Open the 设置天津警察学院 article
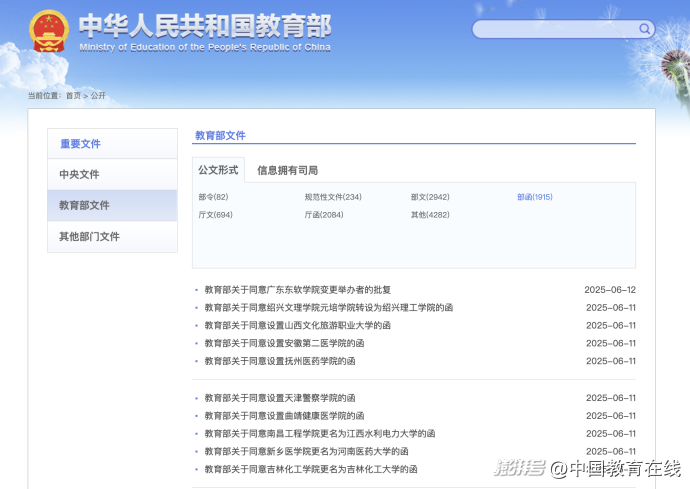Image resolution: width=690 pixels, height=489 pixels. point(279,398)
